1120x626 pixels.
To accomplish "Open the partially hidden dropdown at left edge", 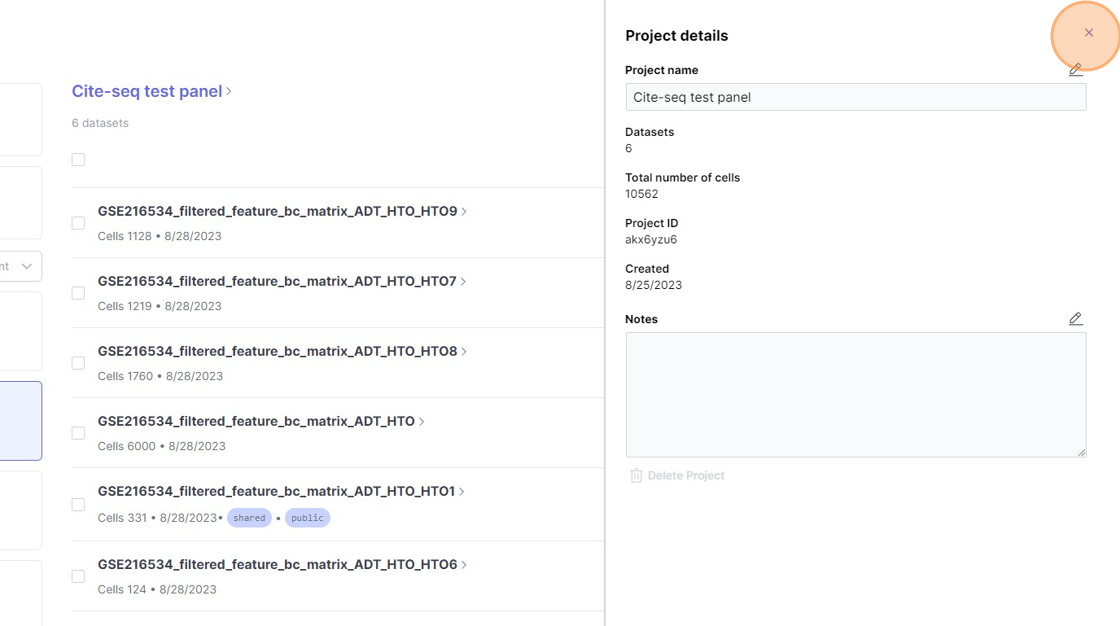I will click(x=22, y=266).
